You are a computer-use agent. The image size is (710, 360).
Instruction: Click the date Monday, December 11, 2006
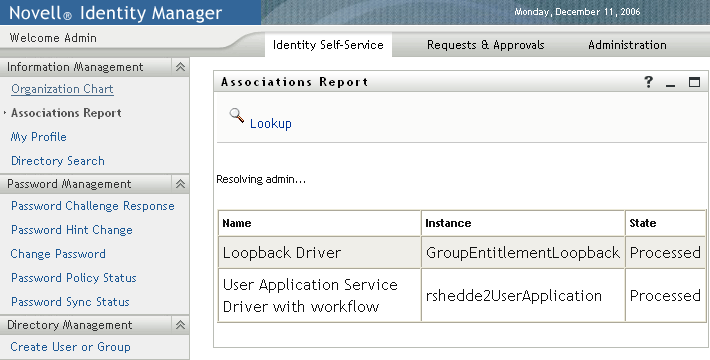tap(577, 12)
